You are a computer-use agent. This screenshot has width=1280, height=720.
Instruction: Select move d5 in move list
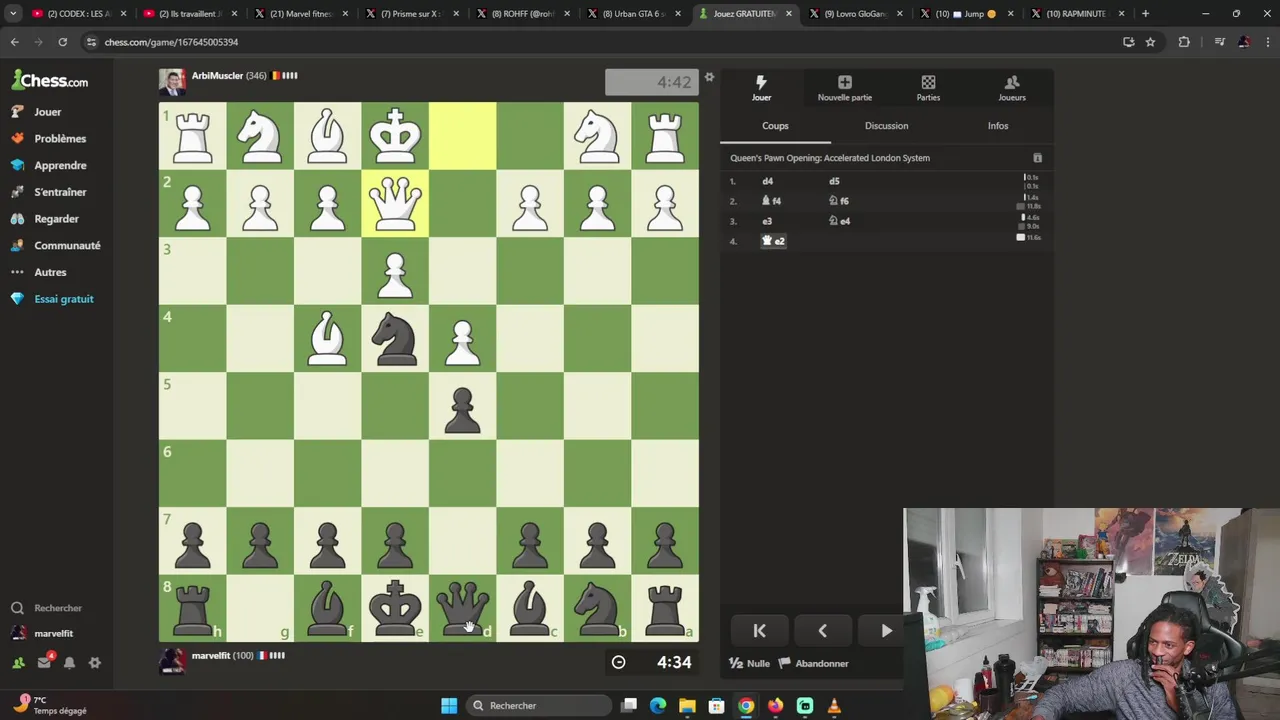[x=834, y=181]
